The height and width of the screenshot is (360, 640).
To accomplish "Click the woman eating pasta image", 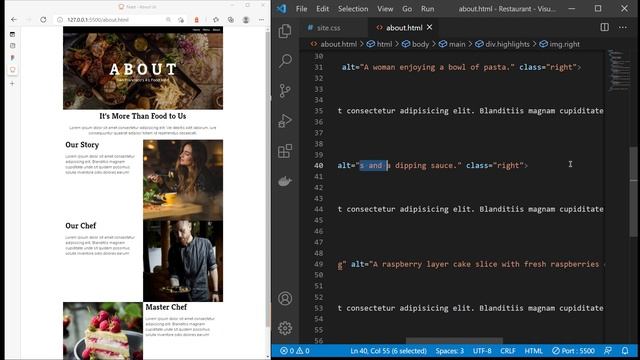I will point(183,180).
